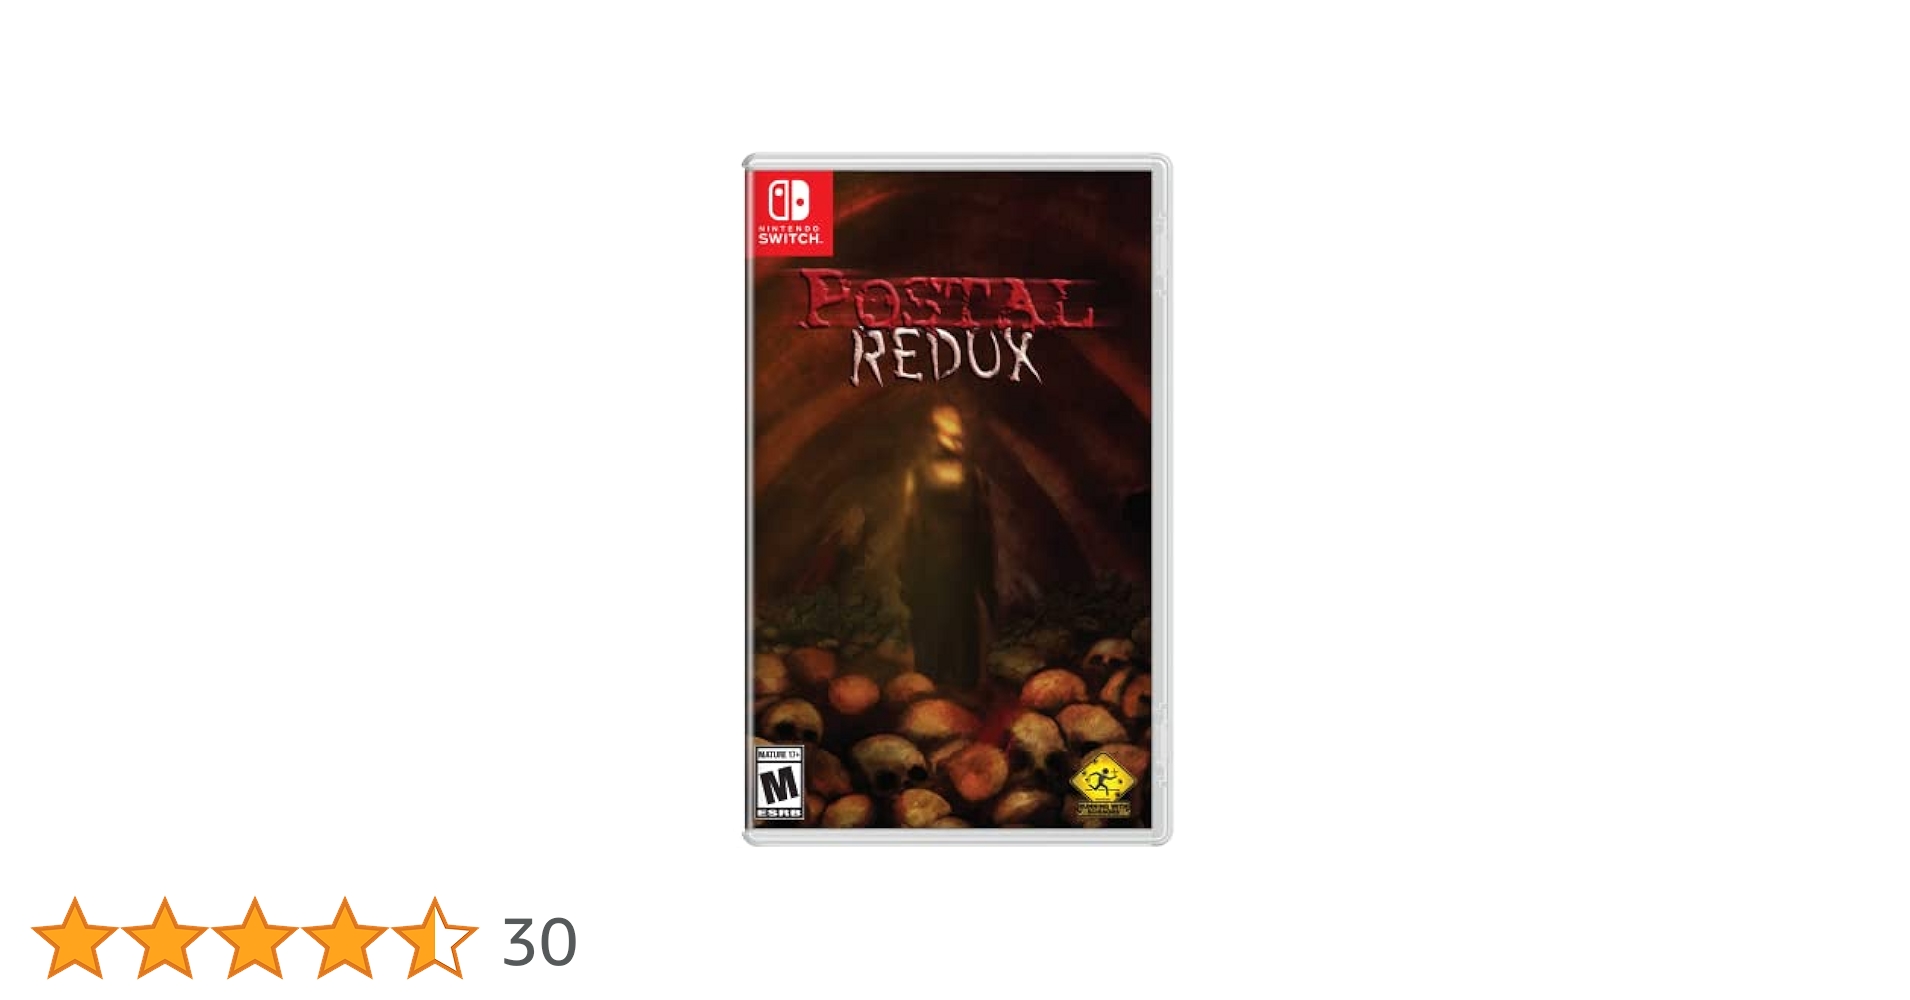Click the ESRB Mature 17+ rating badge
Image resolution: width=1910 pixels, height=1000 pixels.
pyautogui.click(x=779, y=783)
